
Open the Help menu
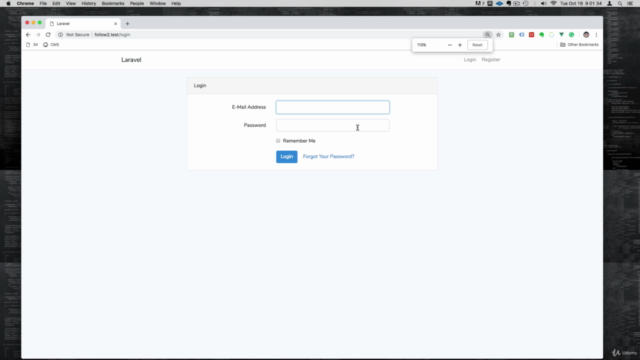(176, 3)
